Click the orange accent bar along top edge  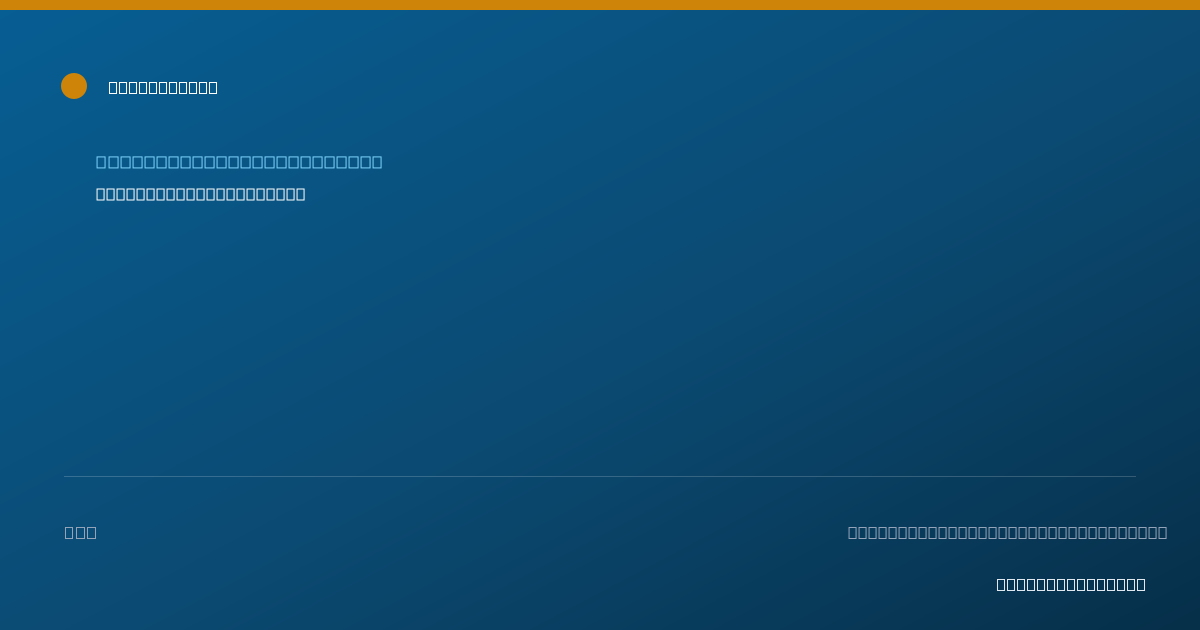[x=600, y=5]
